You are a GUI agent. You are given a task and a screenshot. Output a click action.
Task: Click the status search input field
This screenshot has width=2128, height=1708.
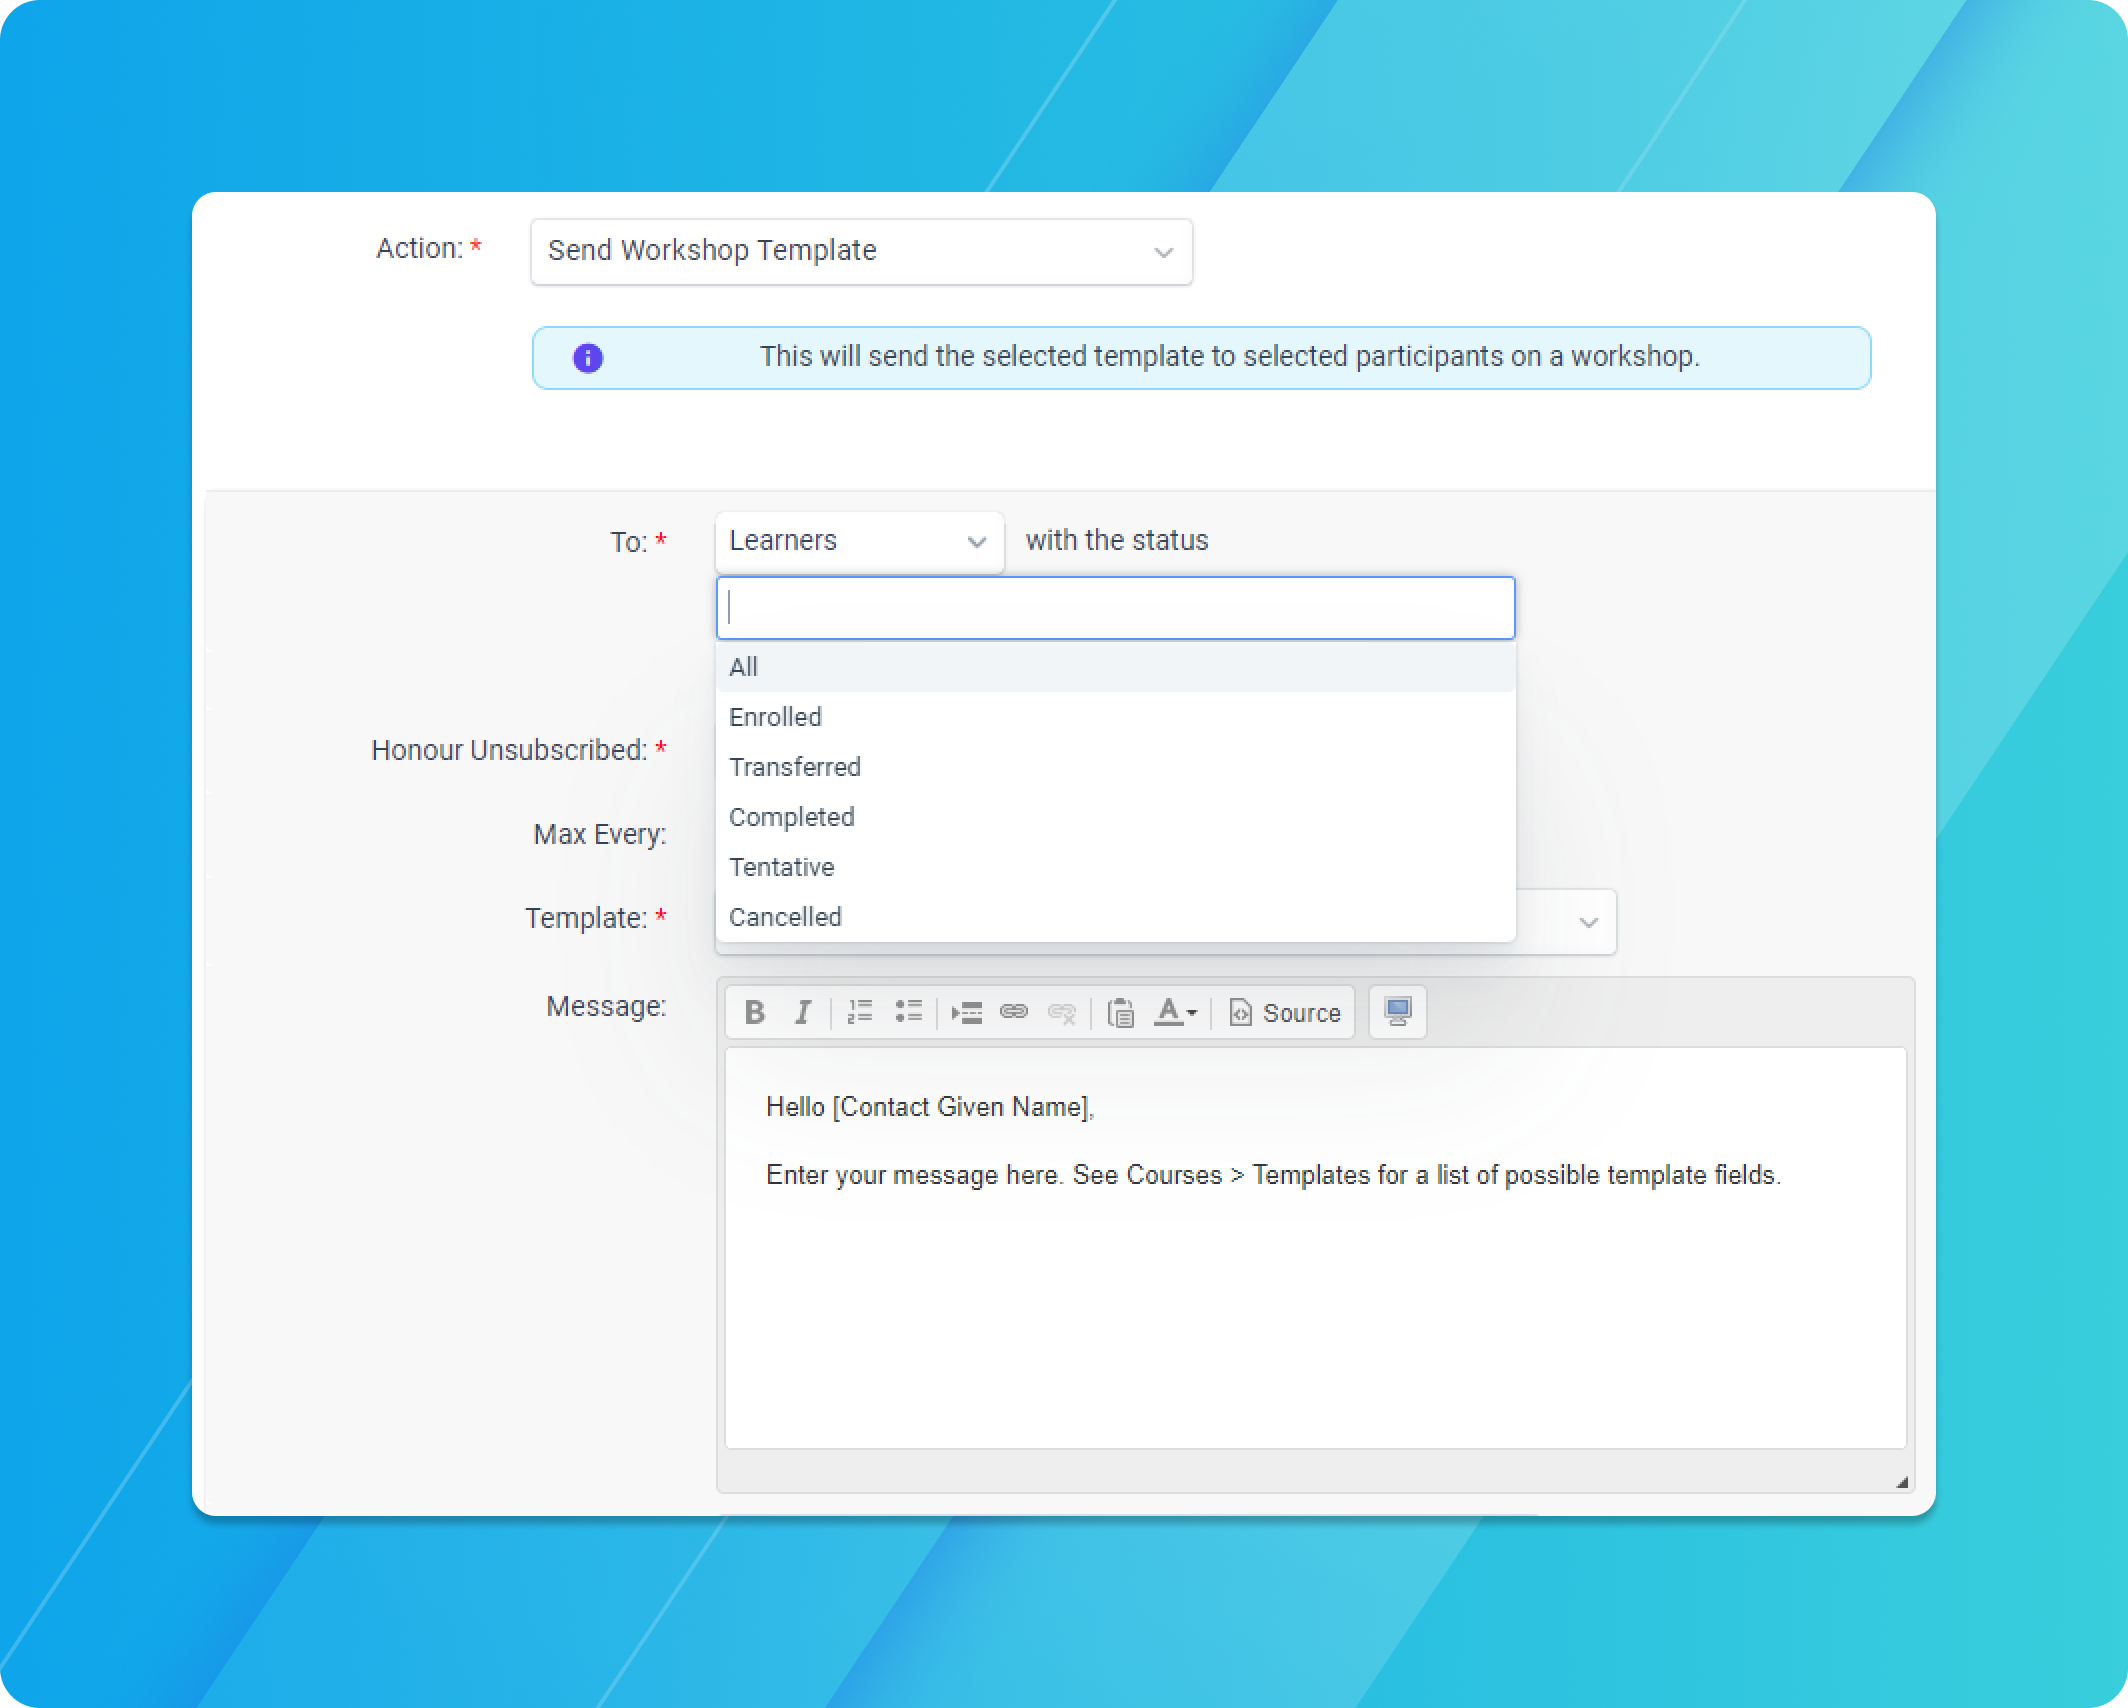point(1116,608)
